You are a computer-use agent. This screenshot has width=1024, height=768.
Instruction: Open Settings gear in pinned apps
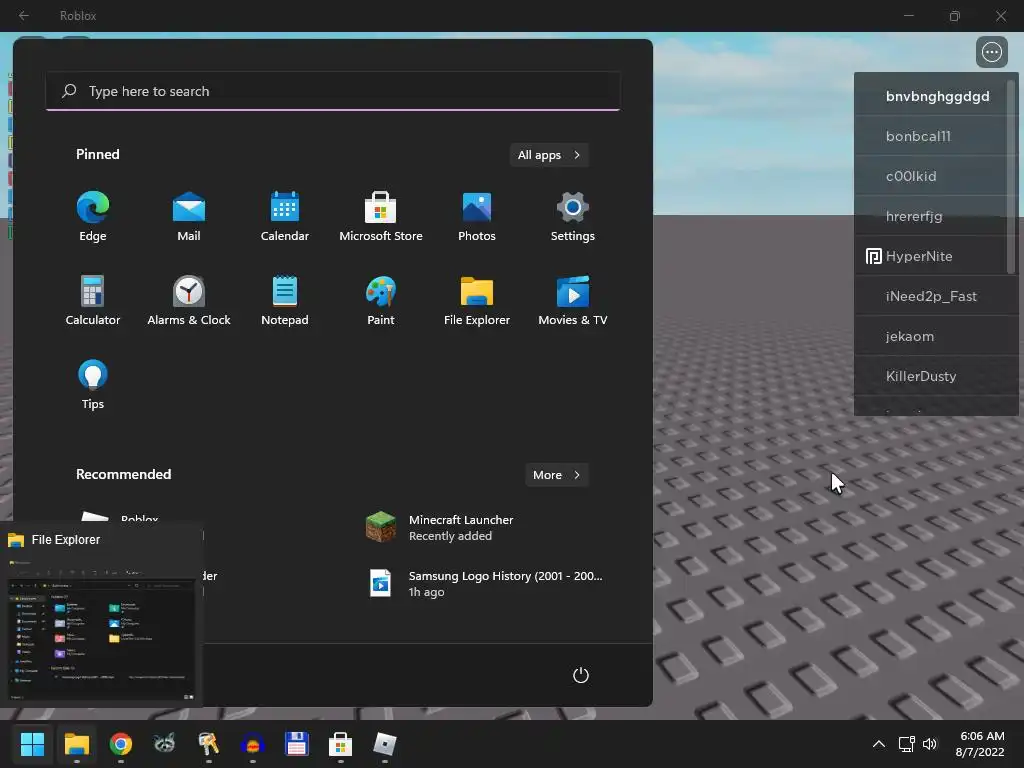click(x=573, y=217)
